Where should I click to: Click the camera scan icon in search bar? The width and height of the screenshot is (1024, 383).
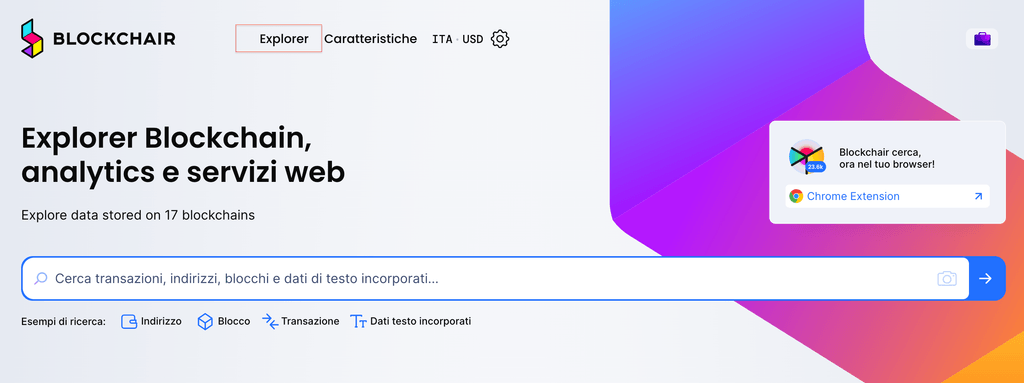tap(947, 278)
